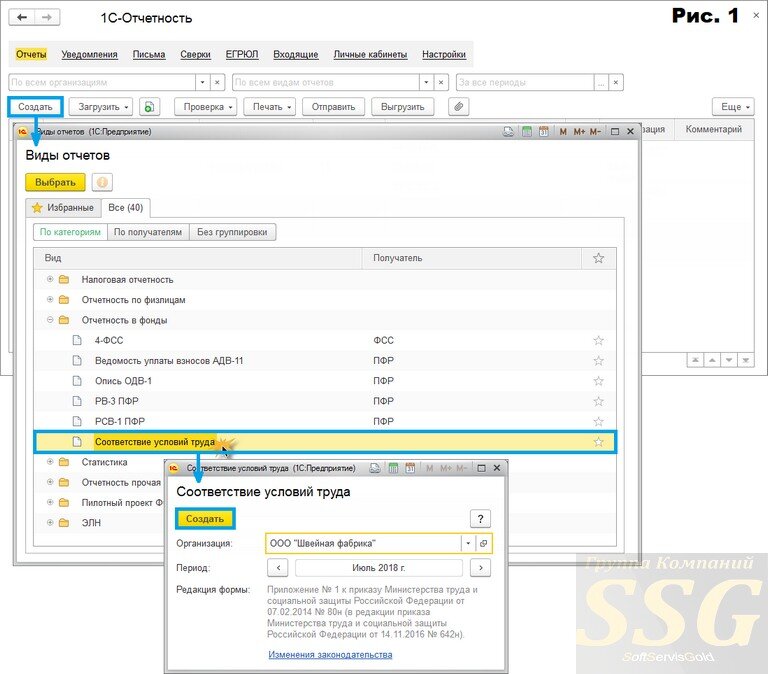
Task: Go back with the left arrow button
Action: [22, 18]
